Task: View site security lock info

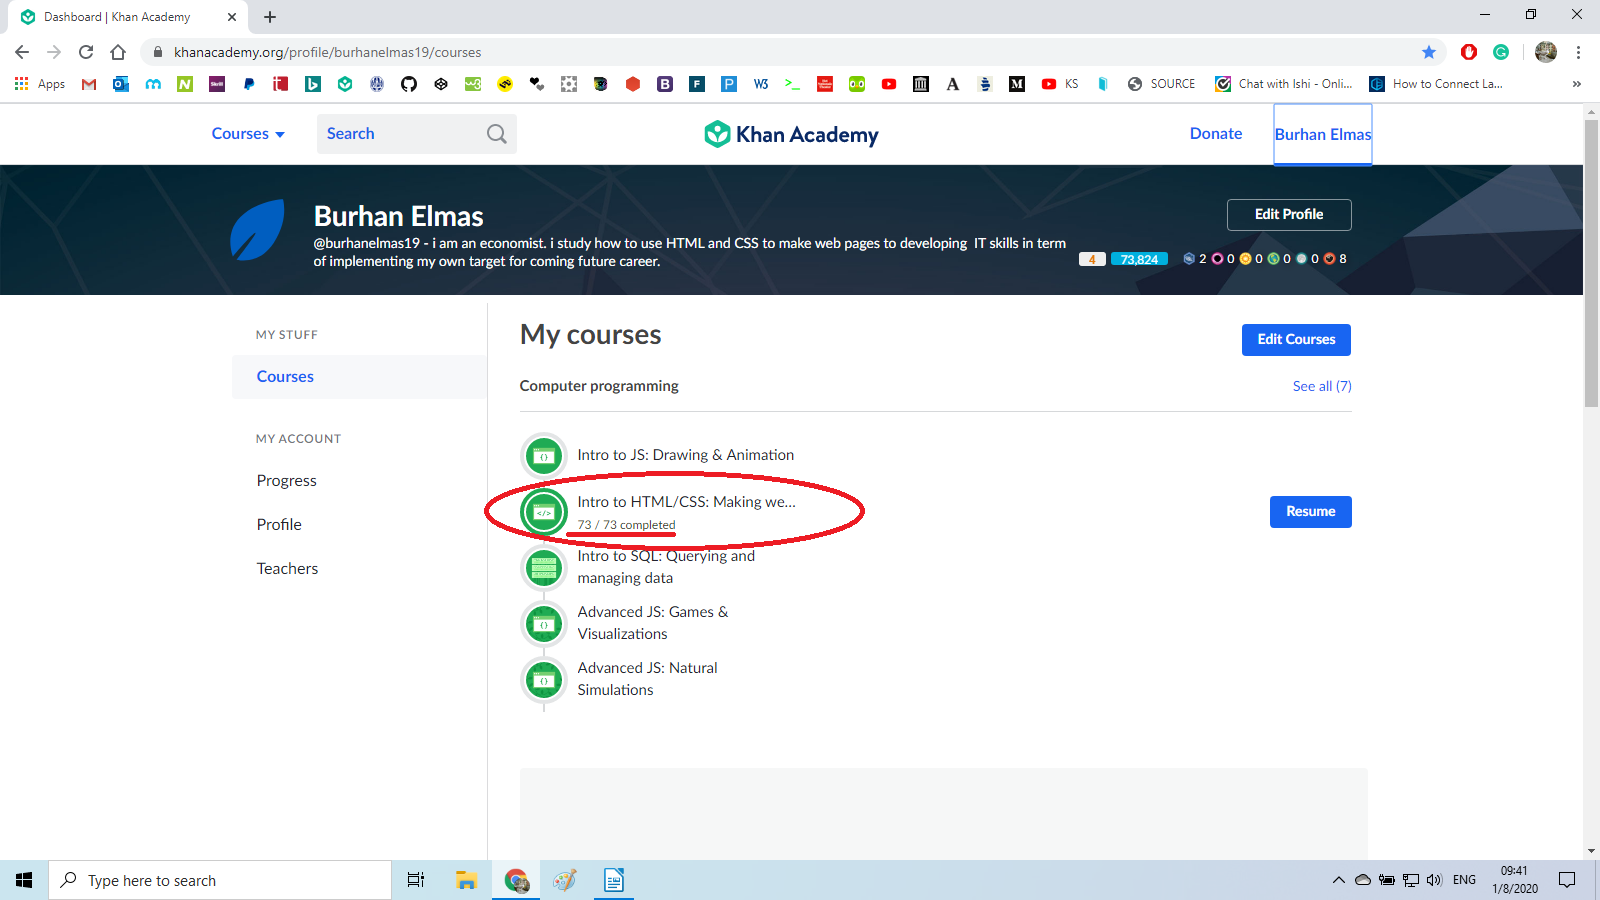Action: coord(158,52)
